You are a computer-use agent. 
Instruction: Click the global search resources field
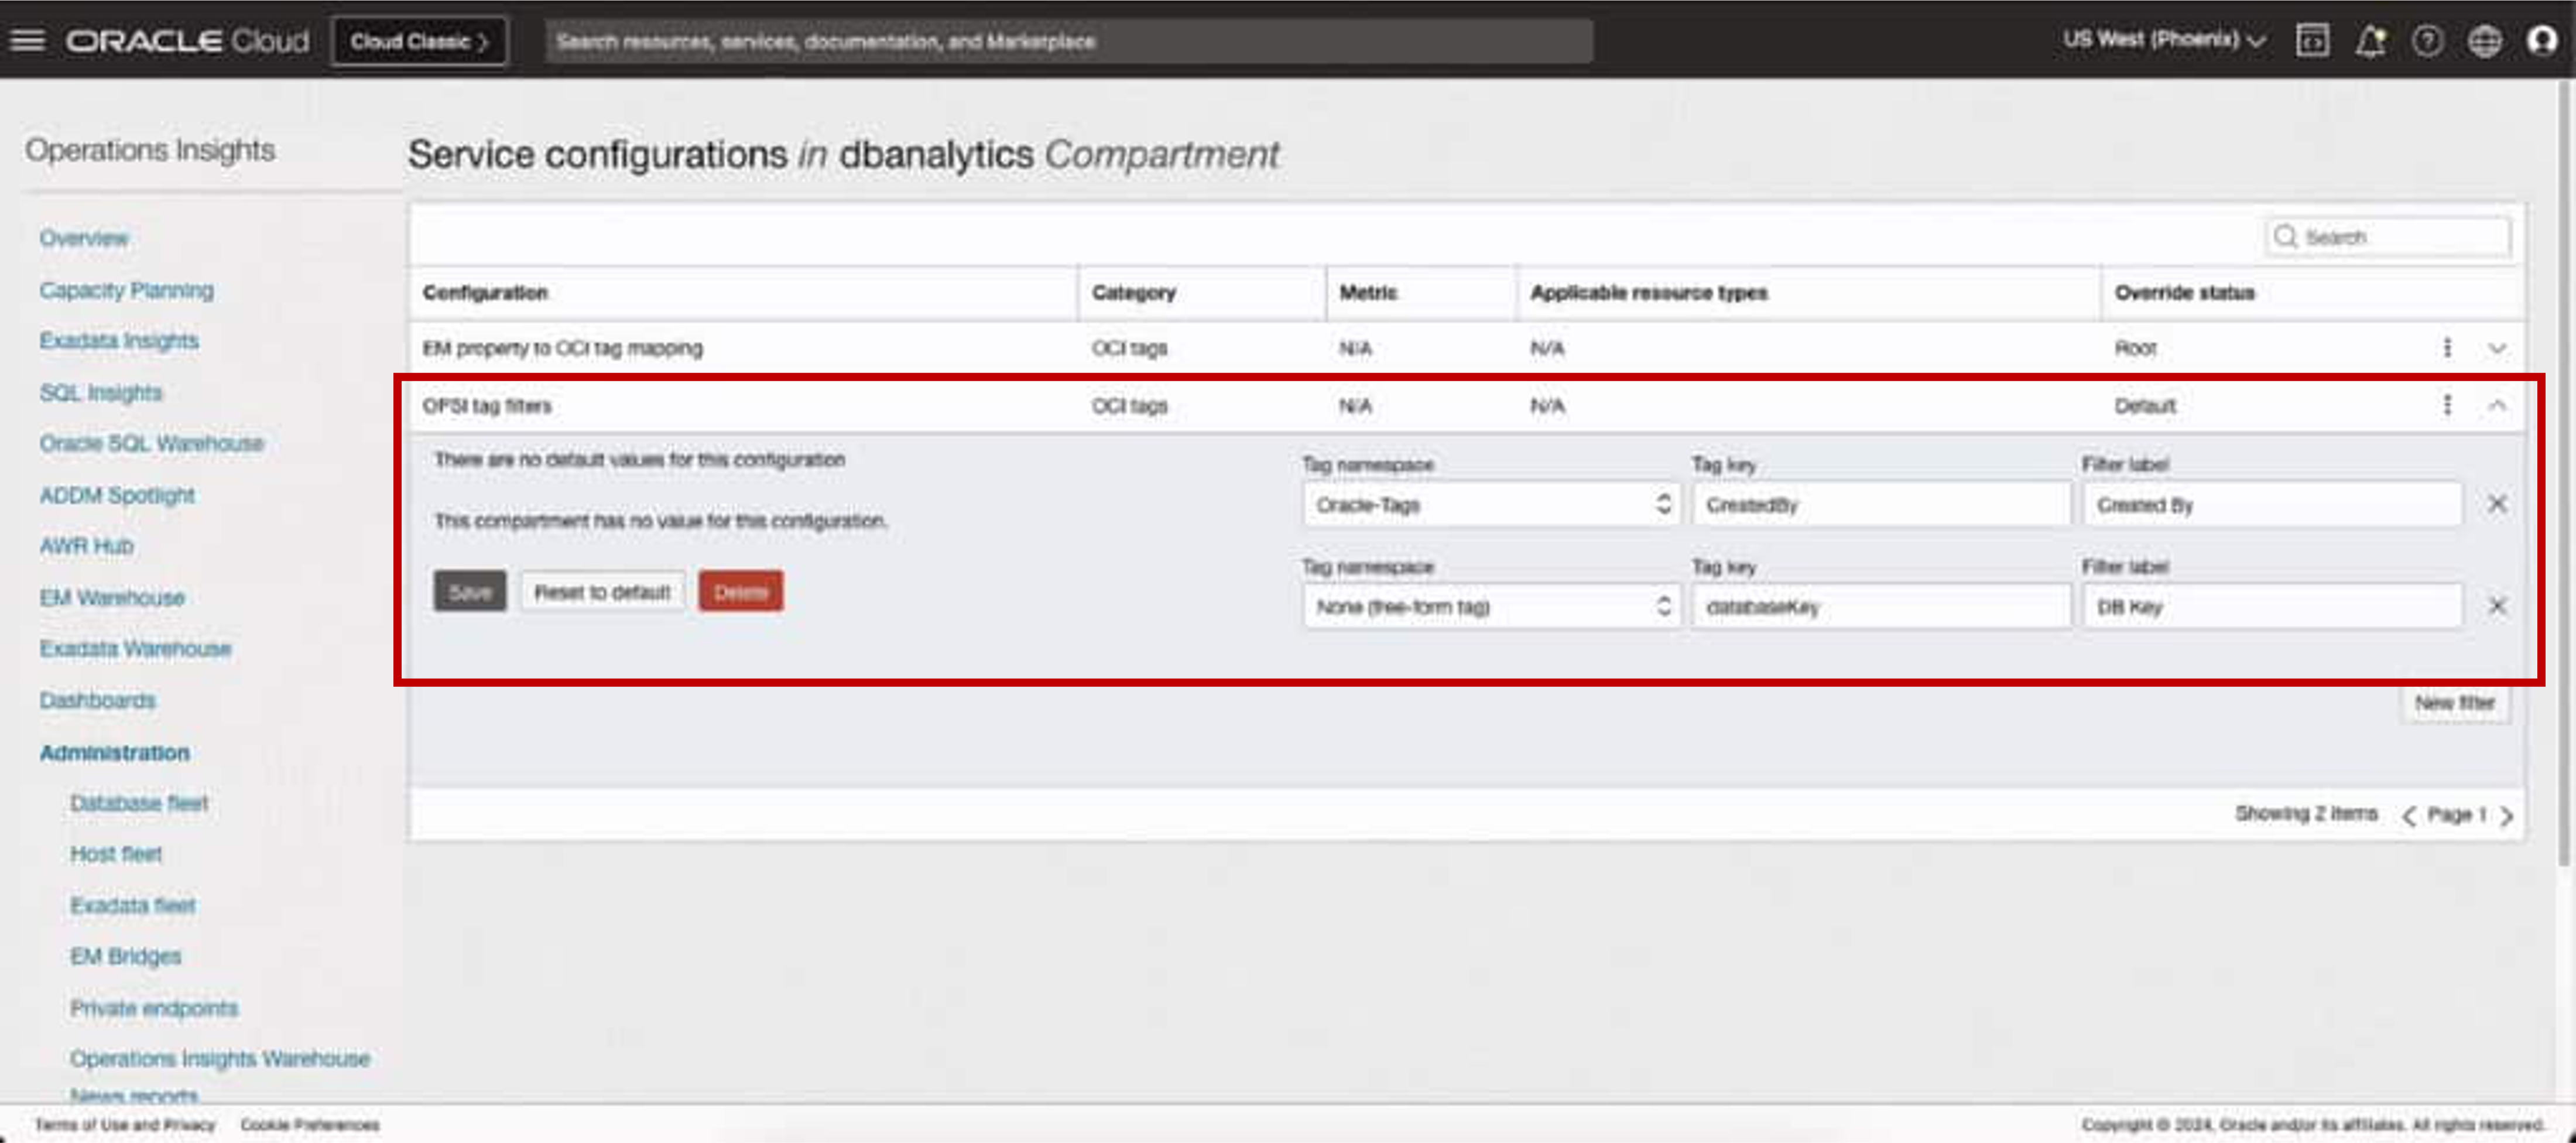pos(1069,41)
